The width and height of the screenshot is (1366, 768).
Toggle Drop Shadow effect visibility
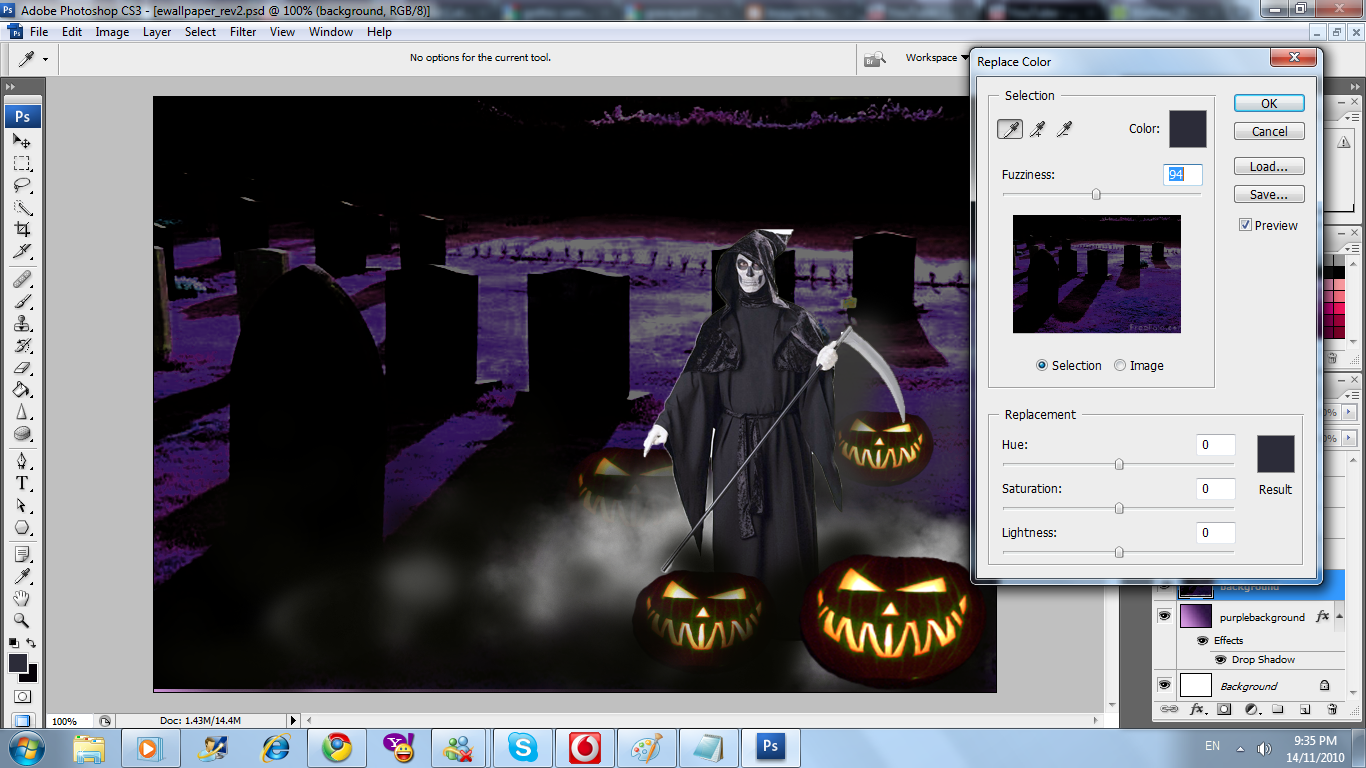pos(1220,659)
